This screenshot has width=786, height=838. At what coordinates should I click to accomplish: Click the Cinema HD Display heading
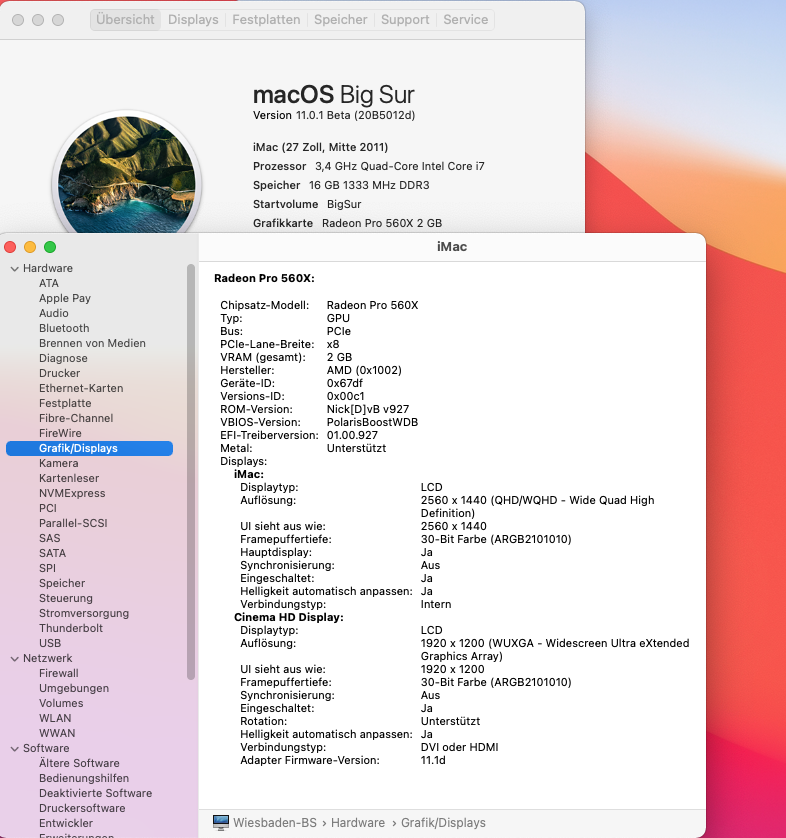coord(289,617)
